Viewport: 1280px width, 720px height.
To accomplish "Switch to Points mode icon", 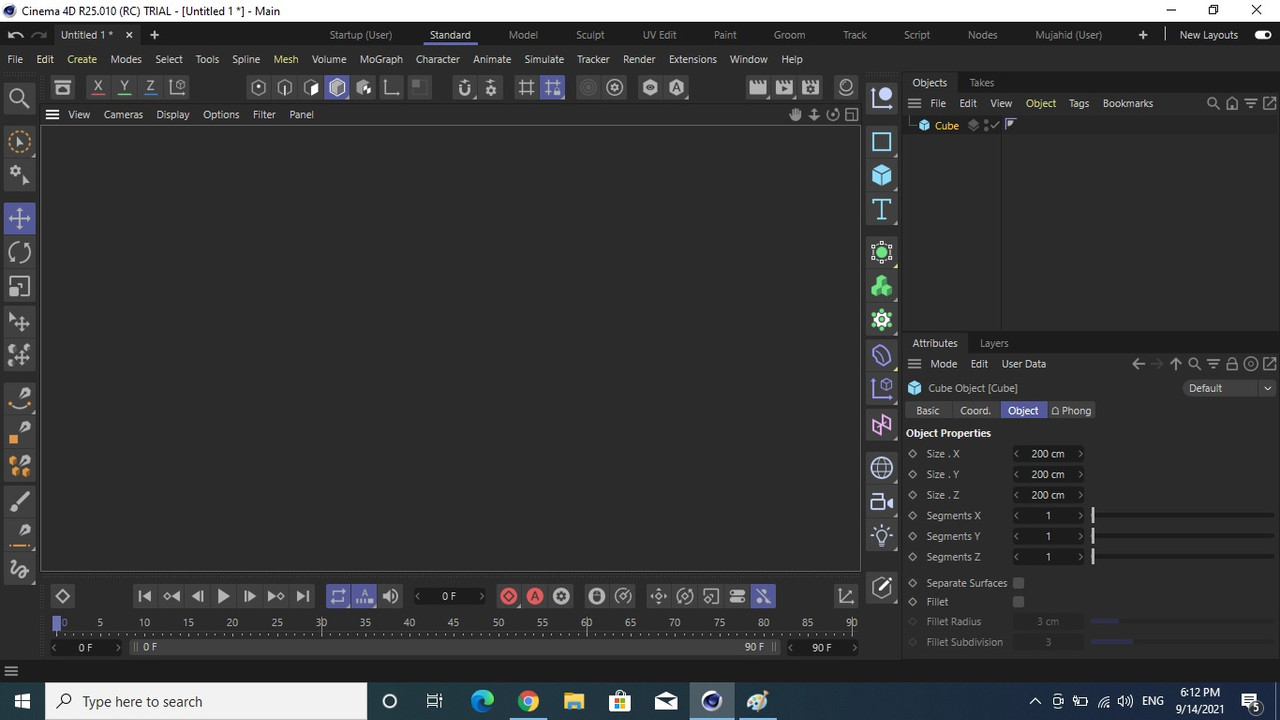I will 258,88.
